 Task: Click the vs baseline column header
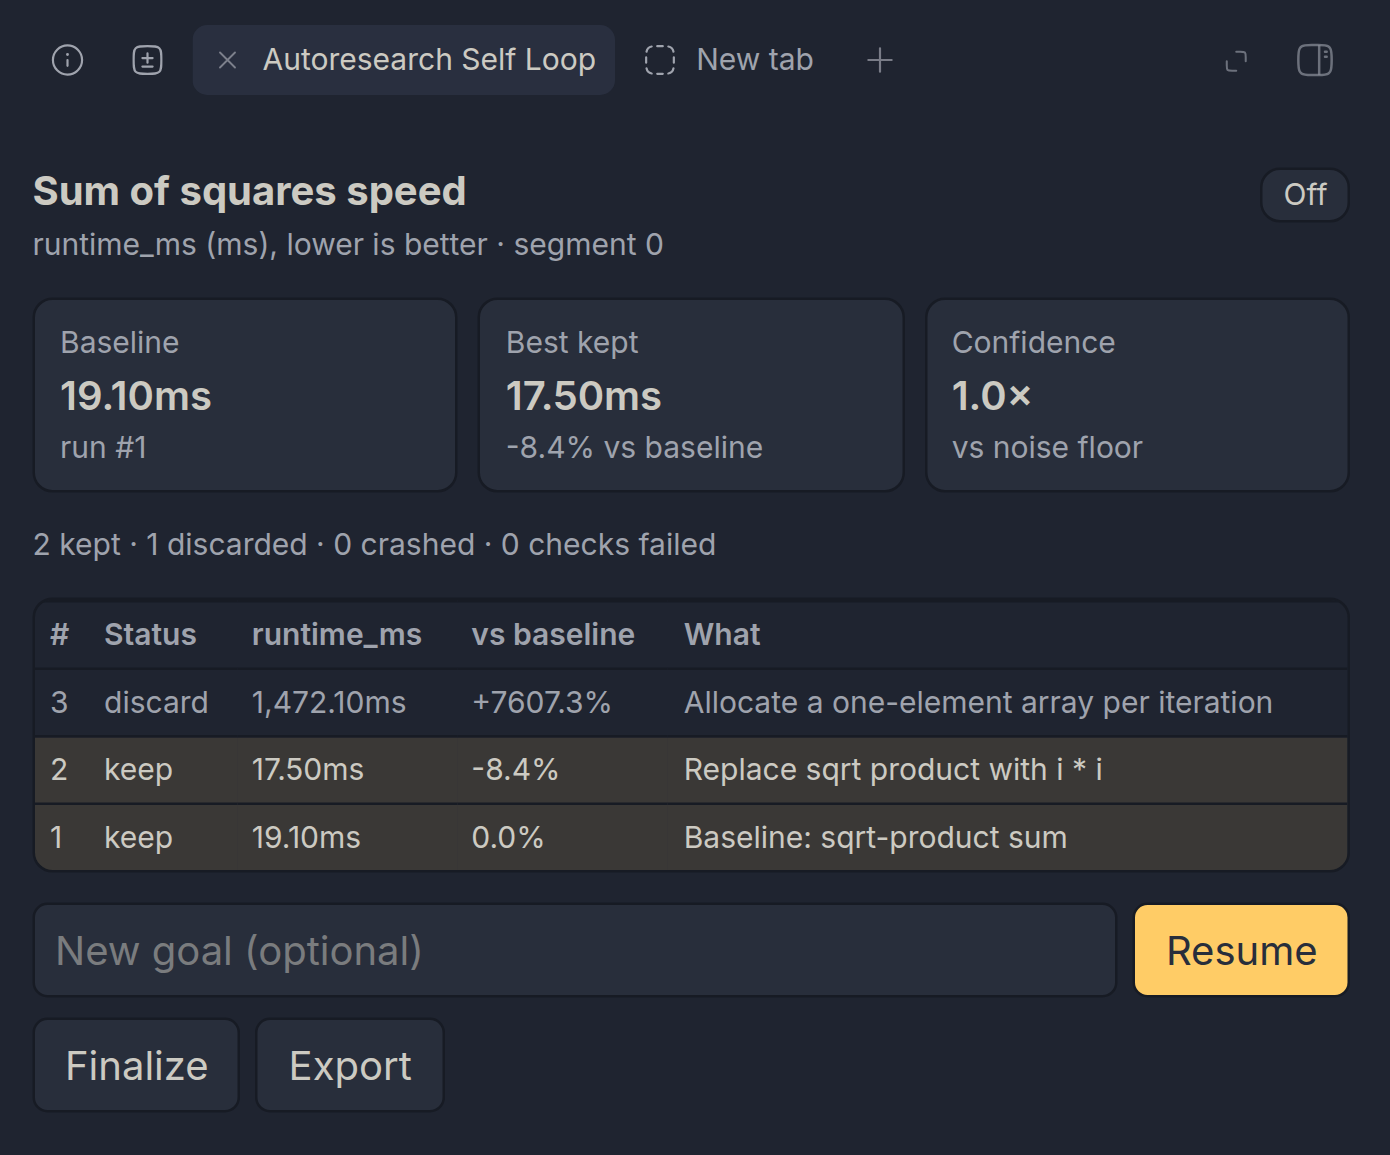click(553, 634)
